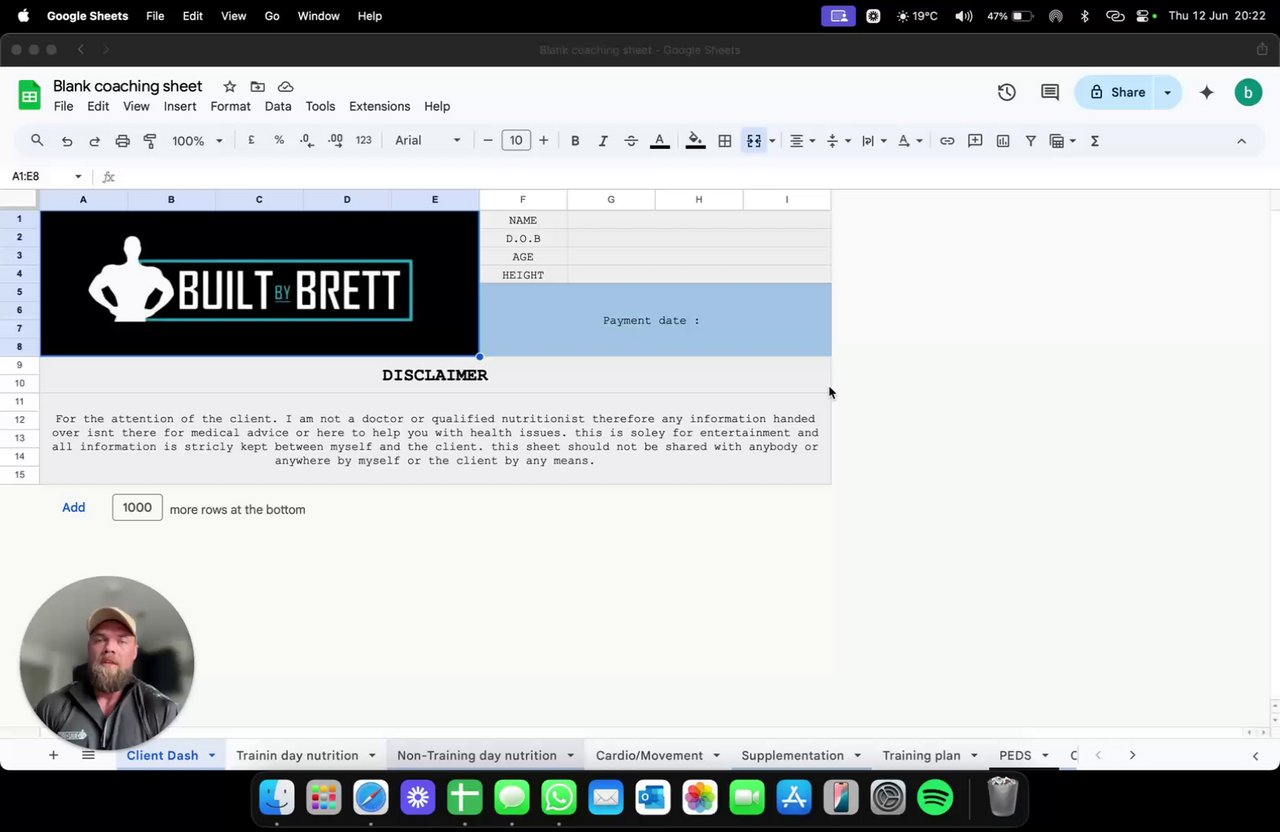
Task: Open the Supplementation tab menu arrow
Action: (857, 755)
